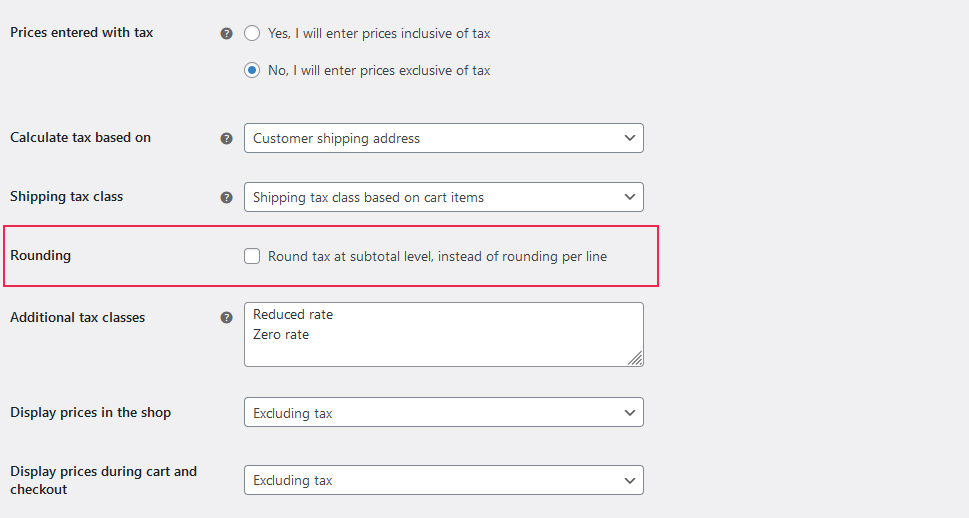Click help icon for Calculate tax based on
The width and height of the screenshot is (969, 518).
pos(226,138)
